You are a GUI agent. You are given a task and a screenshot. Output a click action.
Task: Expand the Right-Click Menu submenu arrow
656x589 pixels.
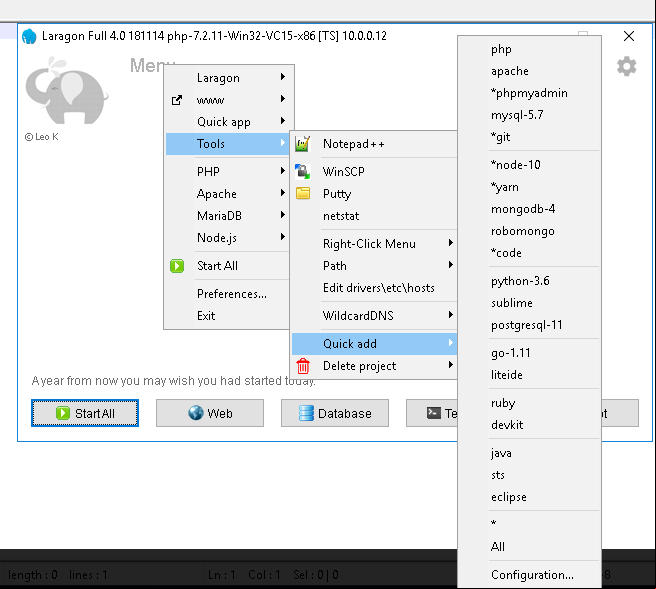coord(451,243)
